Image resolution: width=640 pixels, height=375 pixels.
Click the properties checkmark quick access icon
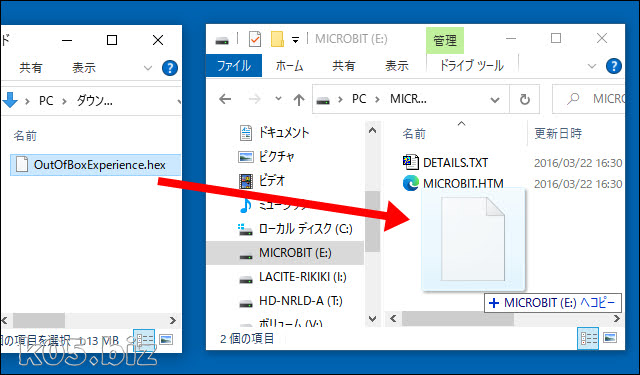255,40
